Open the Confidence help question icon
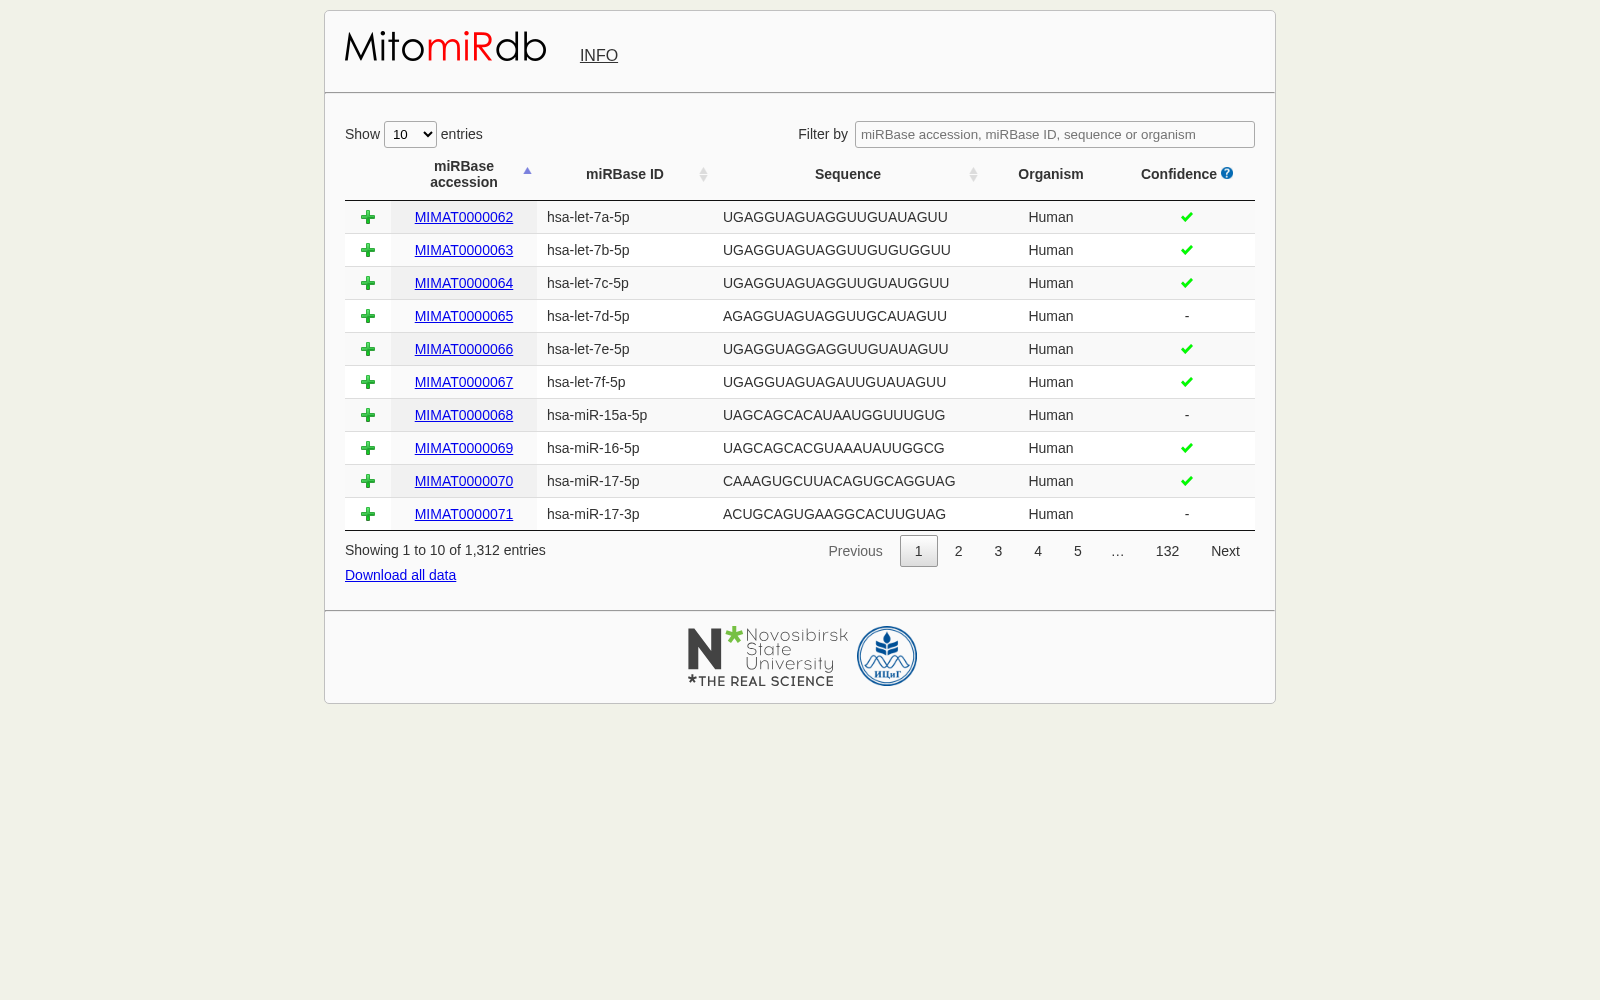 (x=1227, y=173)
